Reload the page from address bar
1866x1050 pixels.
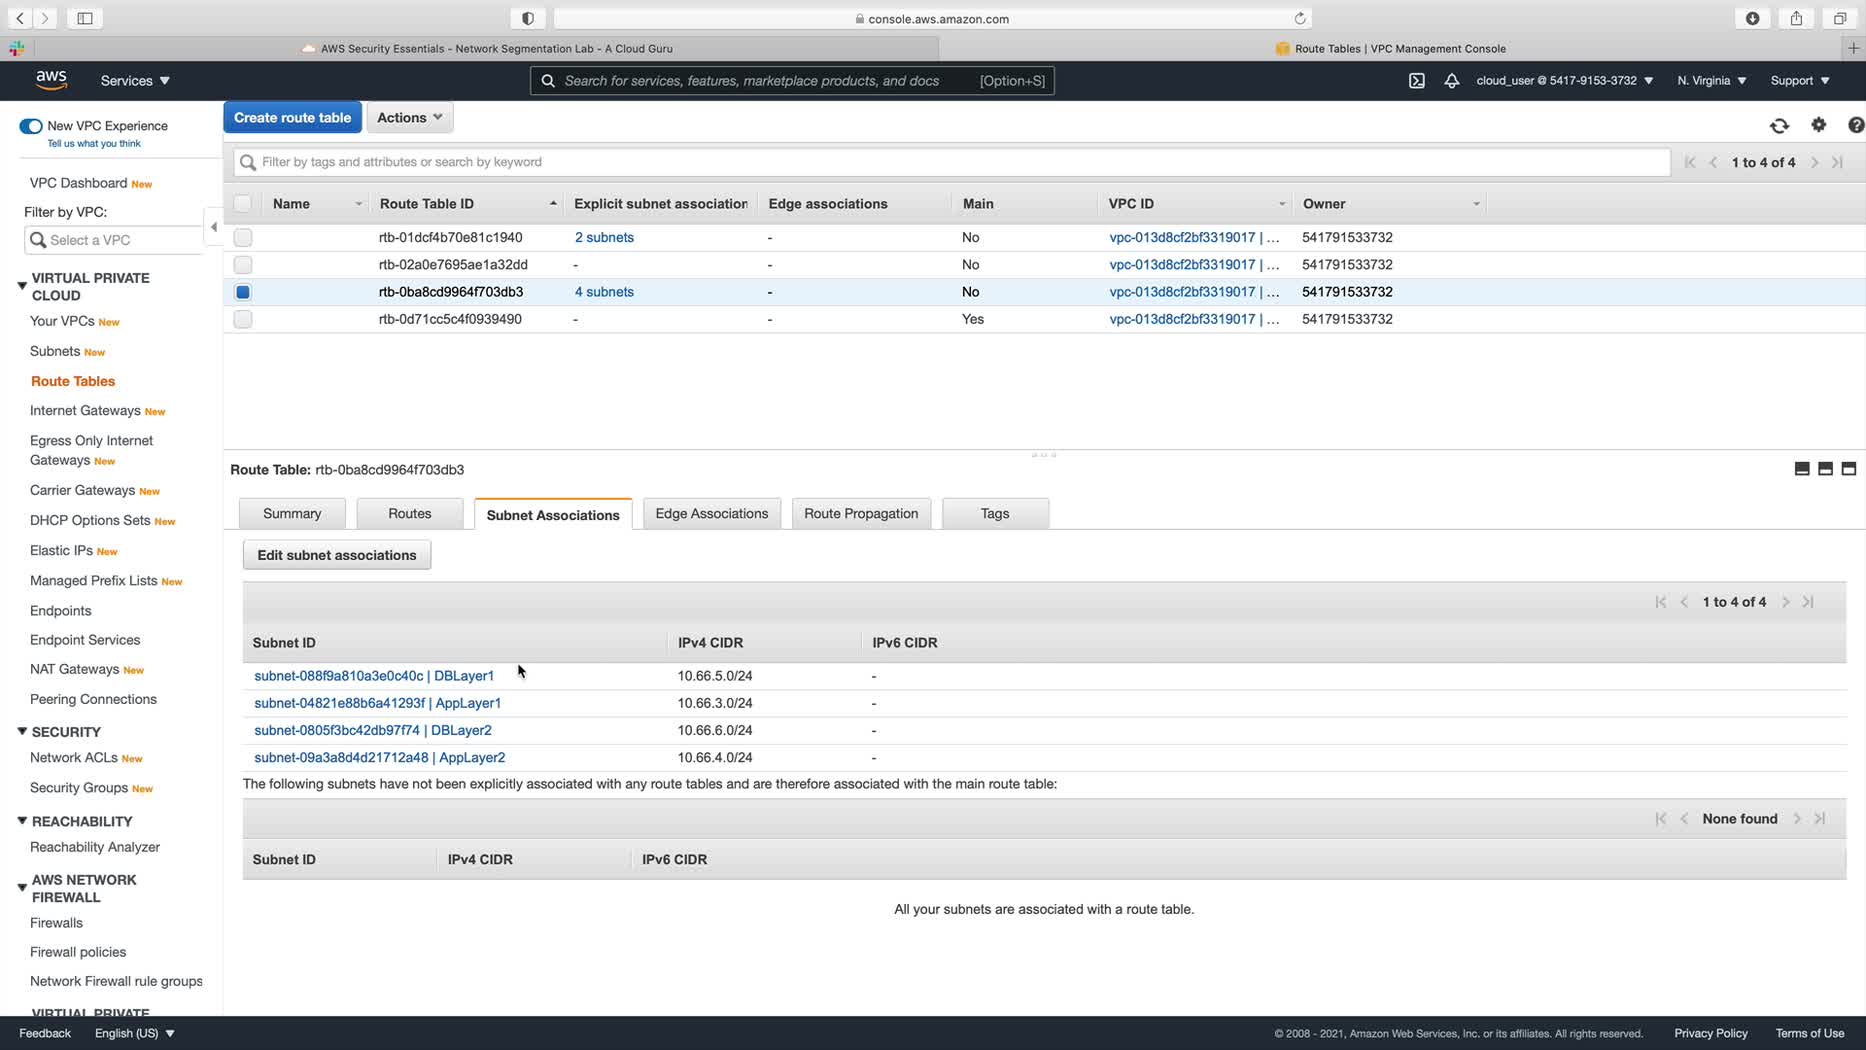(1300, 18)
